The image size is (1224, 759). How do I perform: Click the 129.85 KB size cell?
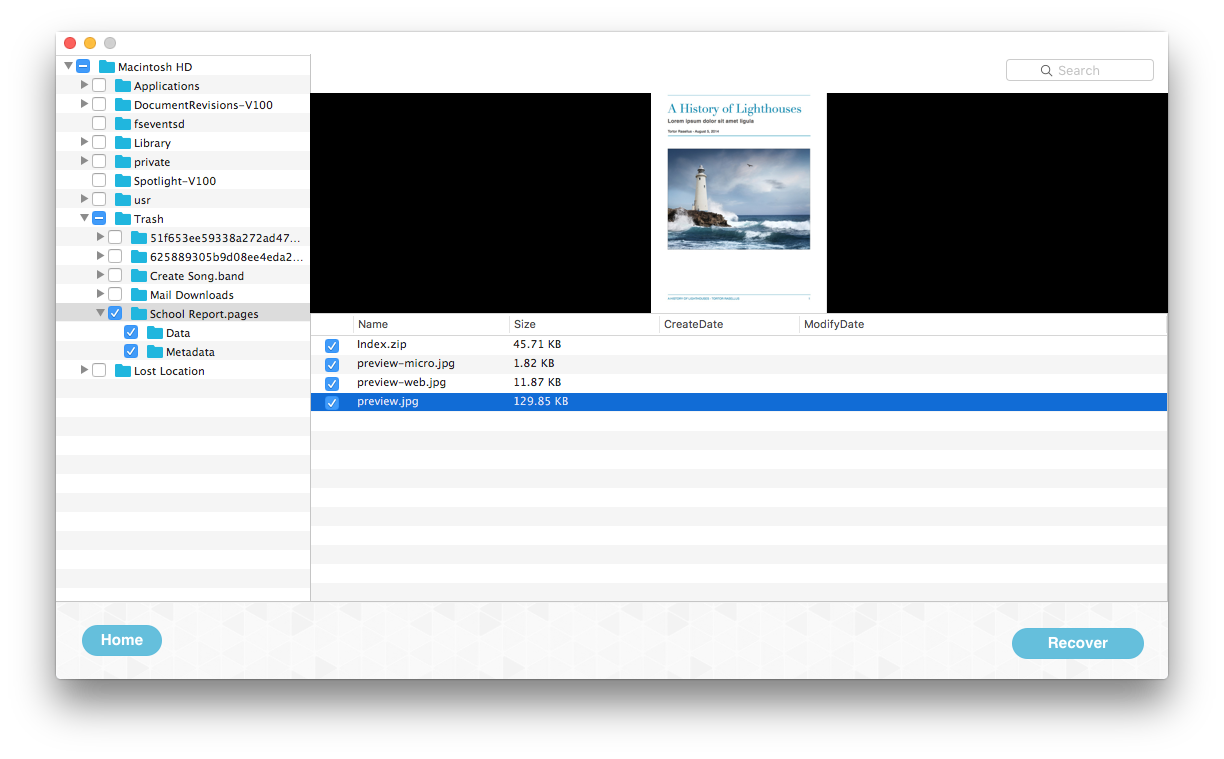(541, 402)
